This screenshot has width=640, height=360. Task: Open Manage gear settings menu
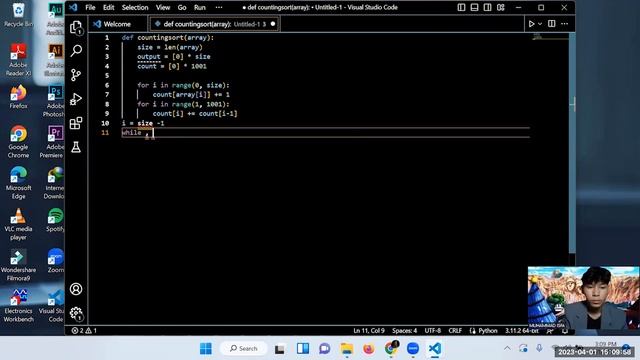(x=76, y=313)
